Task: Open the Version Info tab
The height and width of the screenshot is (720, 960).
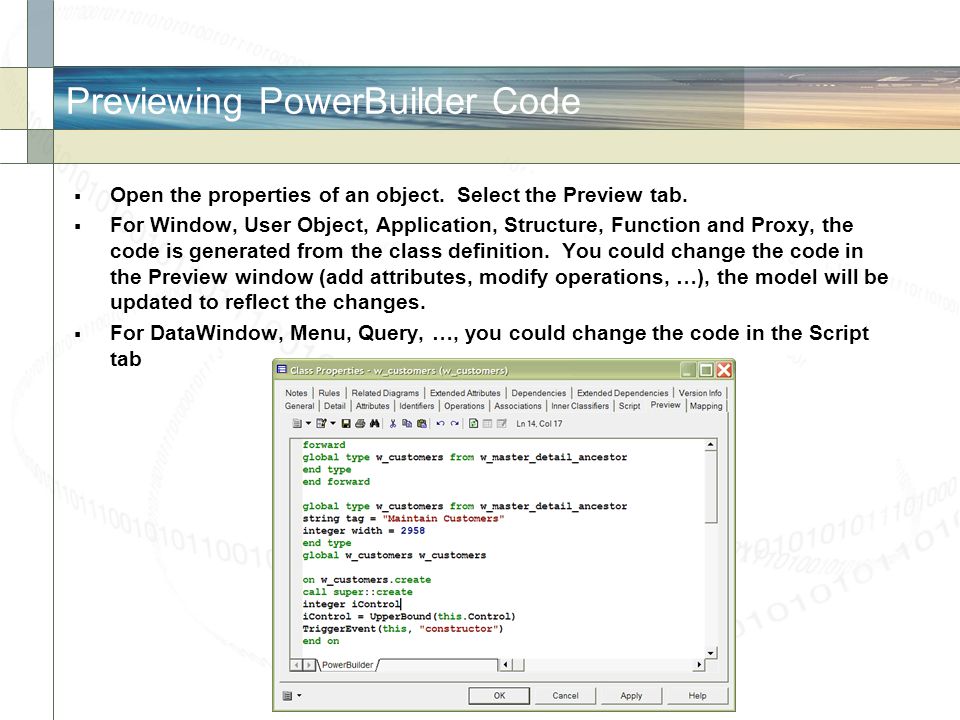Action: pyautogui.click(x=700, y=393)
